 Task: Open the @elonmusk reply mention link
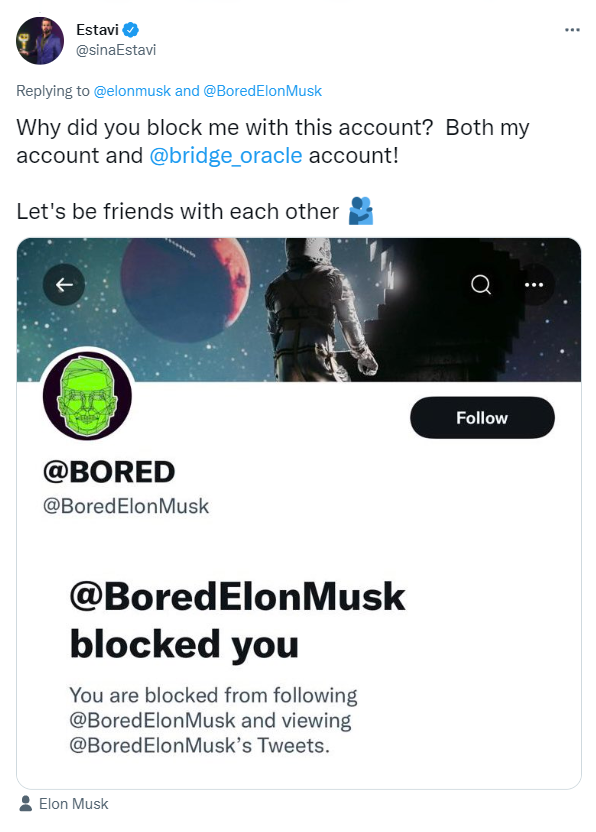point(132,91)
